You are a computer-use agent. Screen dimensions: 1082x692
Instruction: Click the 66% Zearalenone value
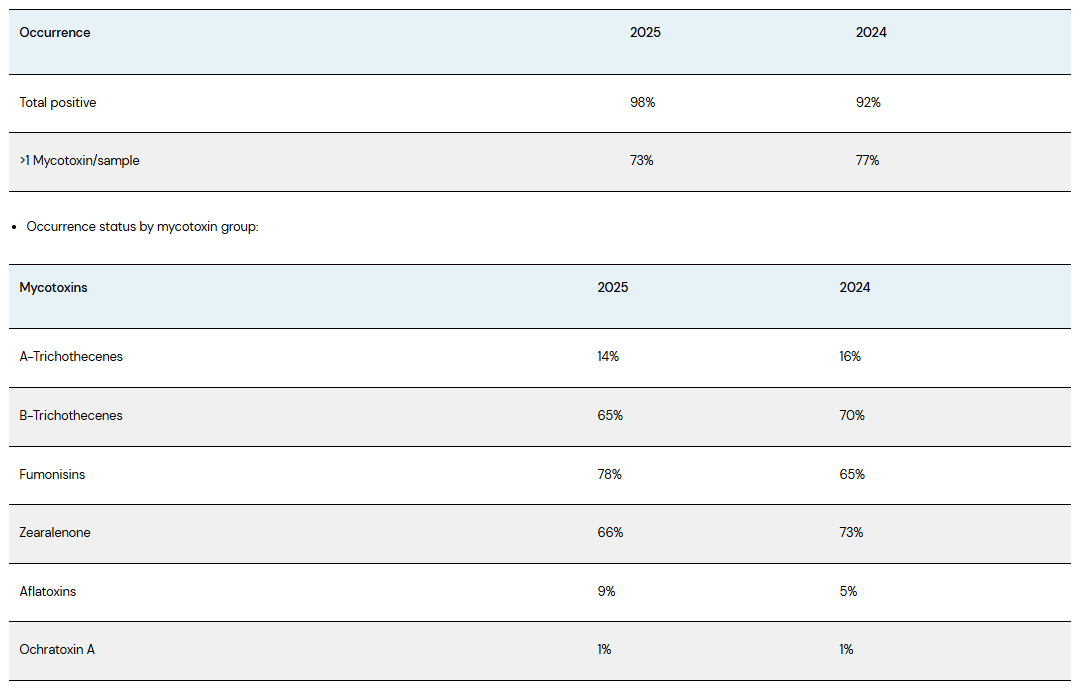tap(610, 533)
